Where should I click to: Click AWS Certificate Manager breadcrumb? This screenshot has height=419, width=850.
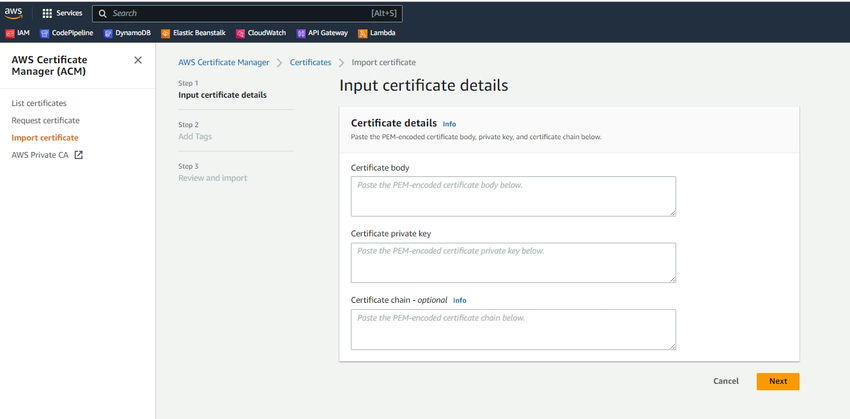pyautogui.click(x=223, y=62)
